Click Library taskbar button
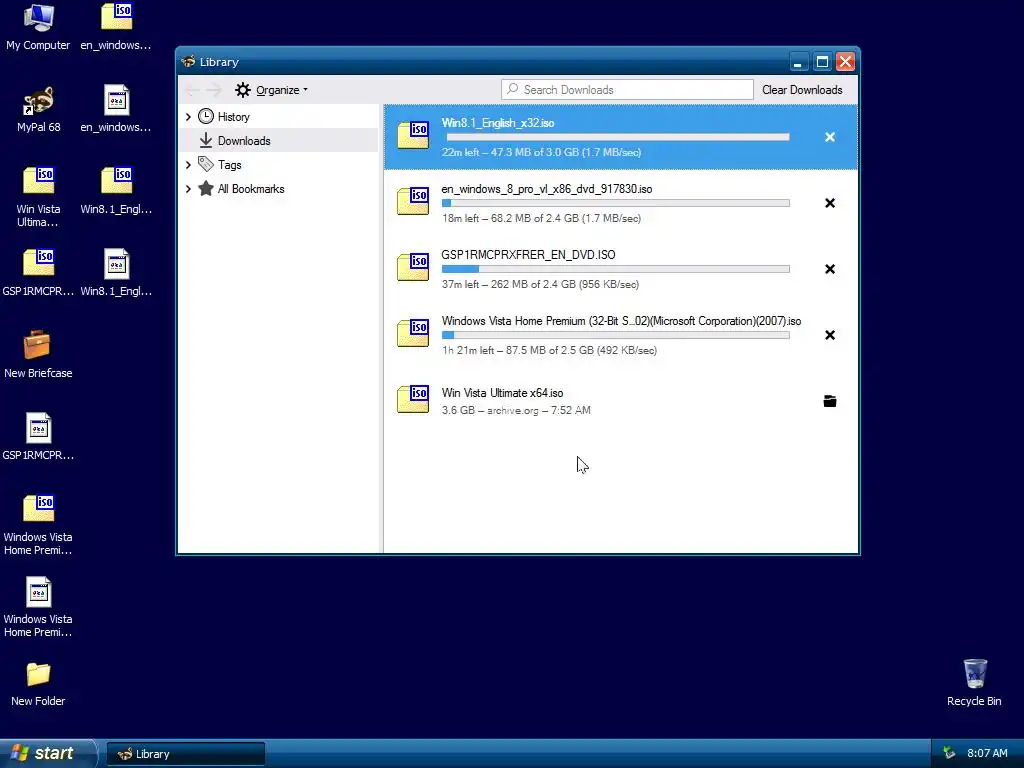 (186, 754)
